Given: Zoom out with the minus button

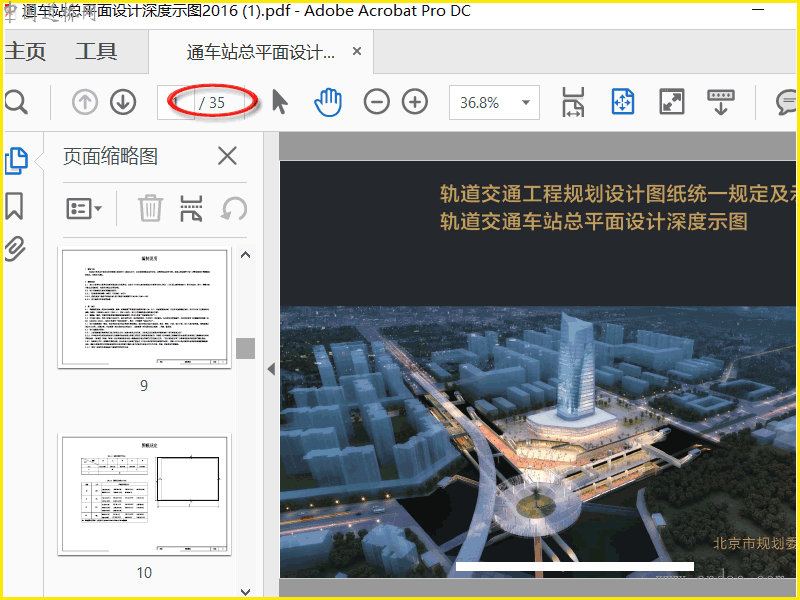Looking at the screenshot, I should [377, 102].
